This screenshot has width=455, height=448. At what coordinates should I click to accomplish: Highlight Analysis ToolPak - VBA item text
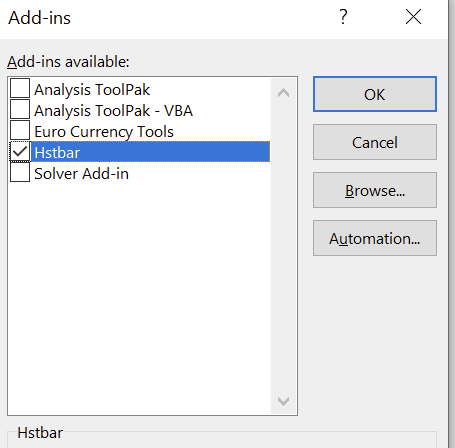pos(113,111)
